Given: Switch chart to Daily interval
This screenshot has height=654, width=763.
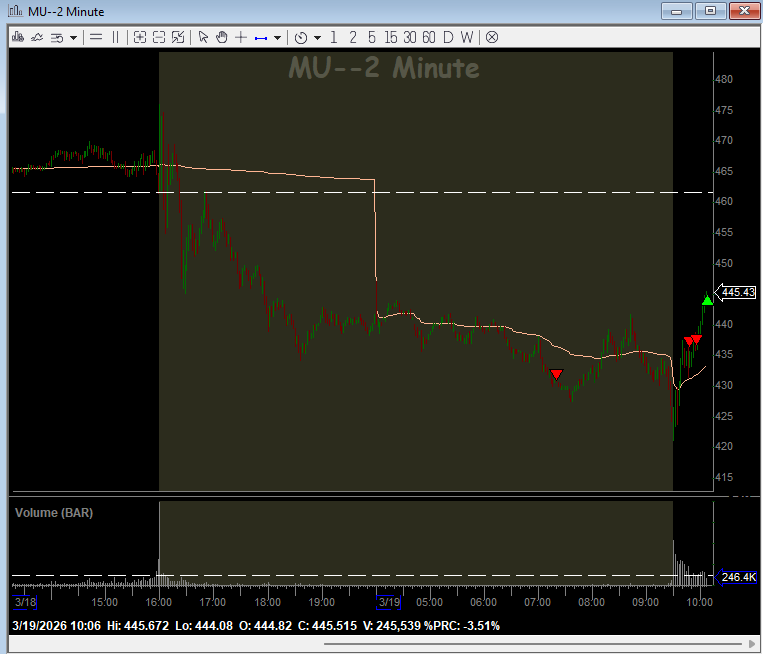Looking at the screenshot, I should 448,37.
